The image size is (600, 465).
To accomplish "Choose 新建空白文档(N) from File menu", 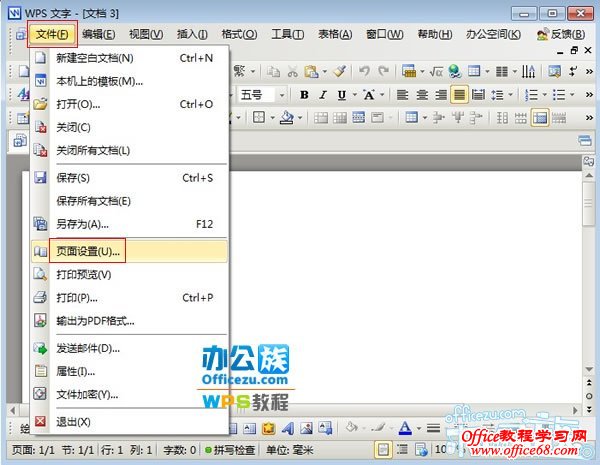I will click(130, 58).
